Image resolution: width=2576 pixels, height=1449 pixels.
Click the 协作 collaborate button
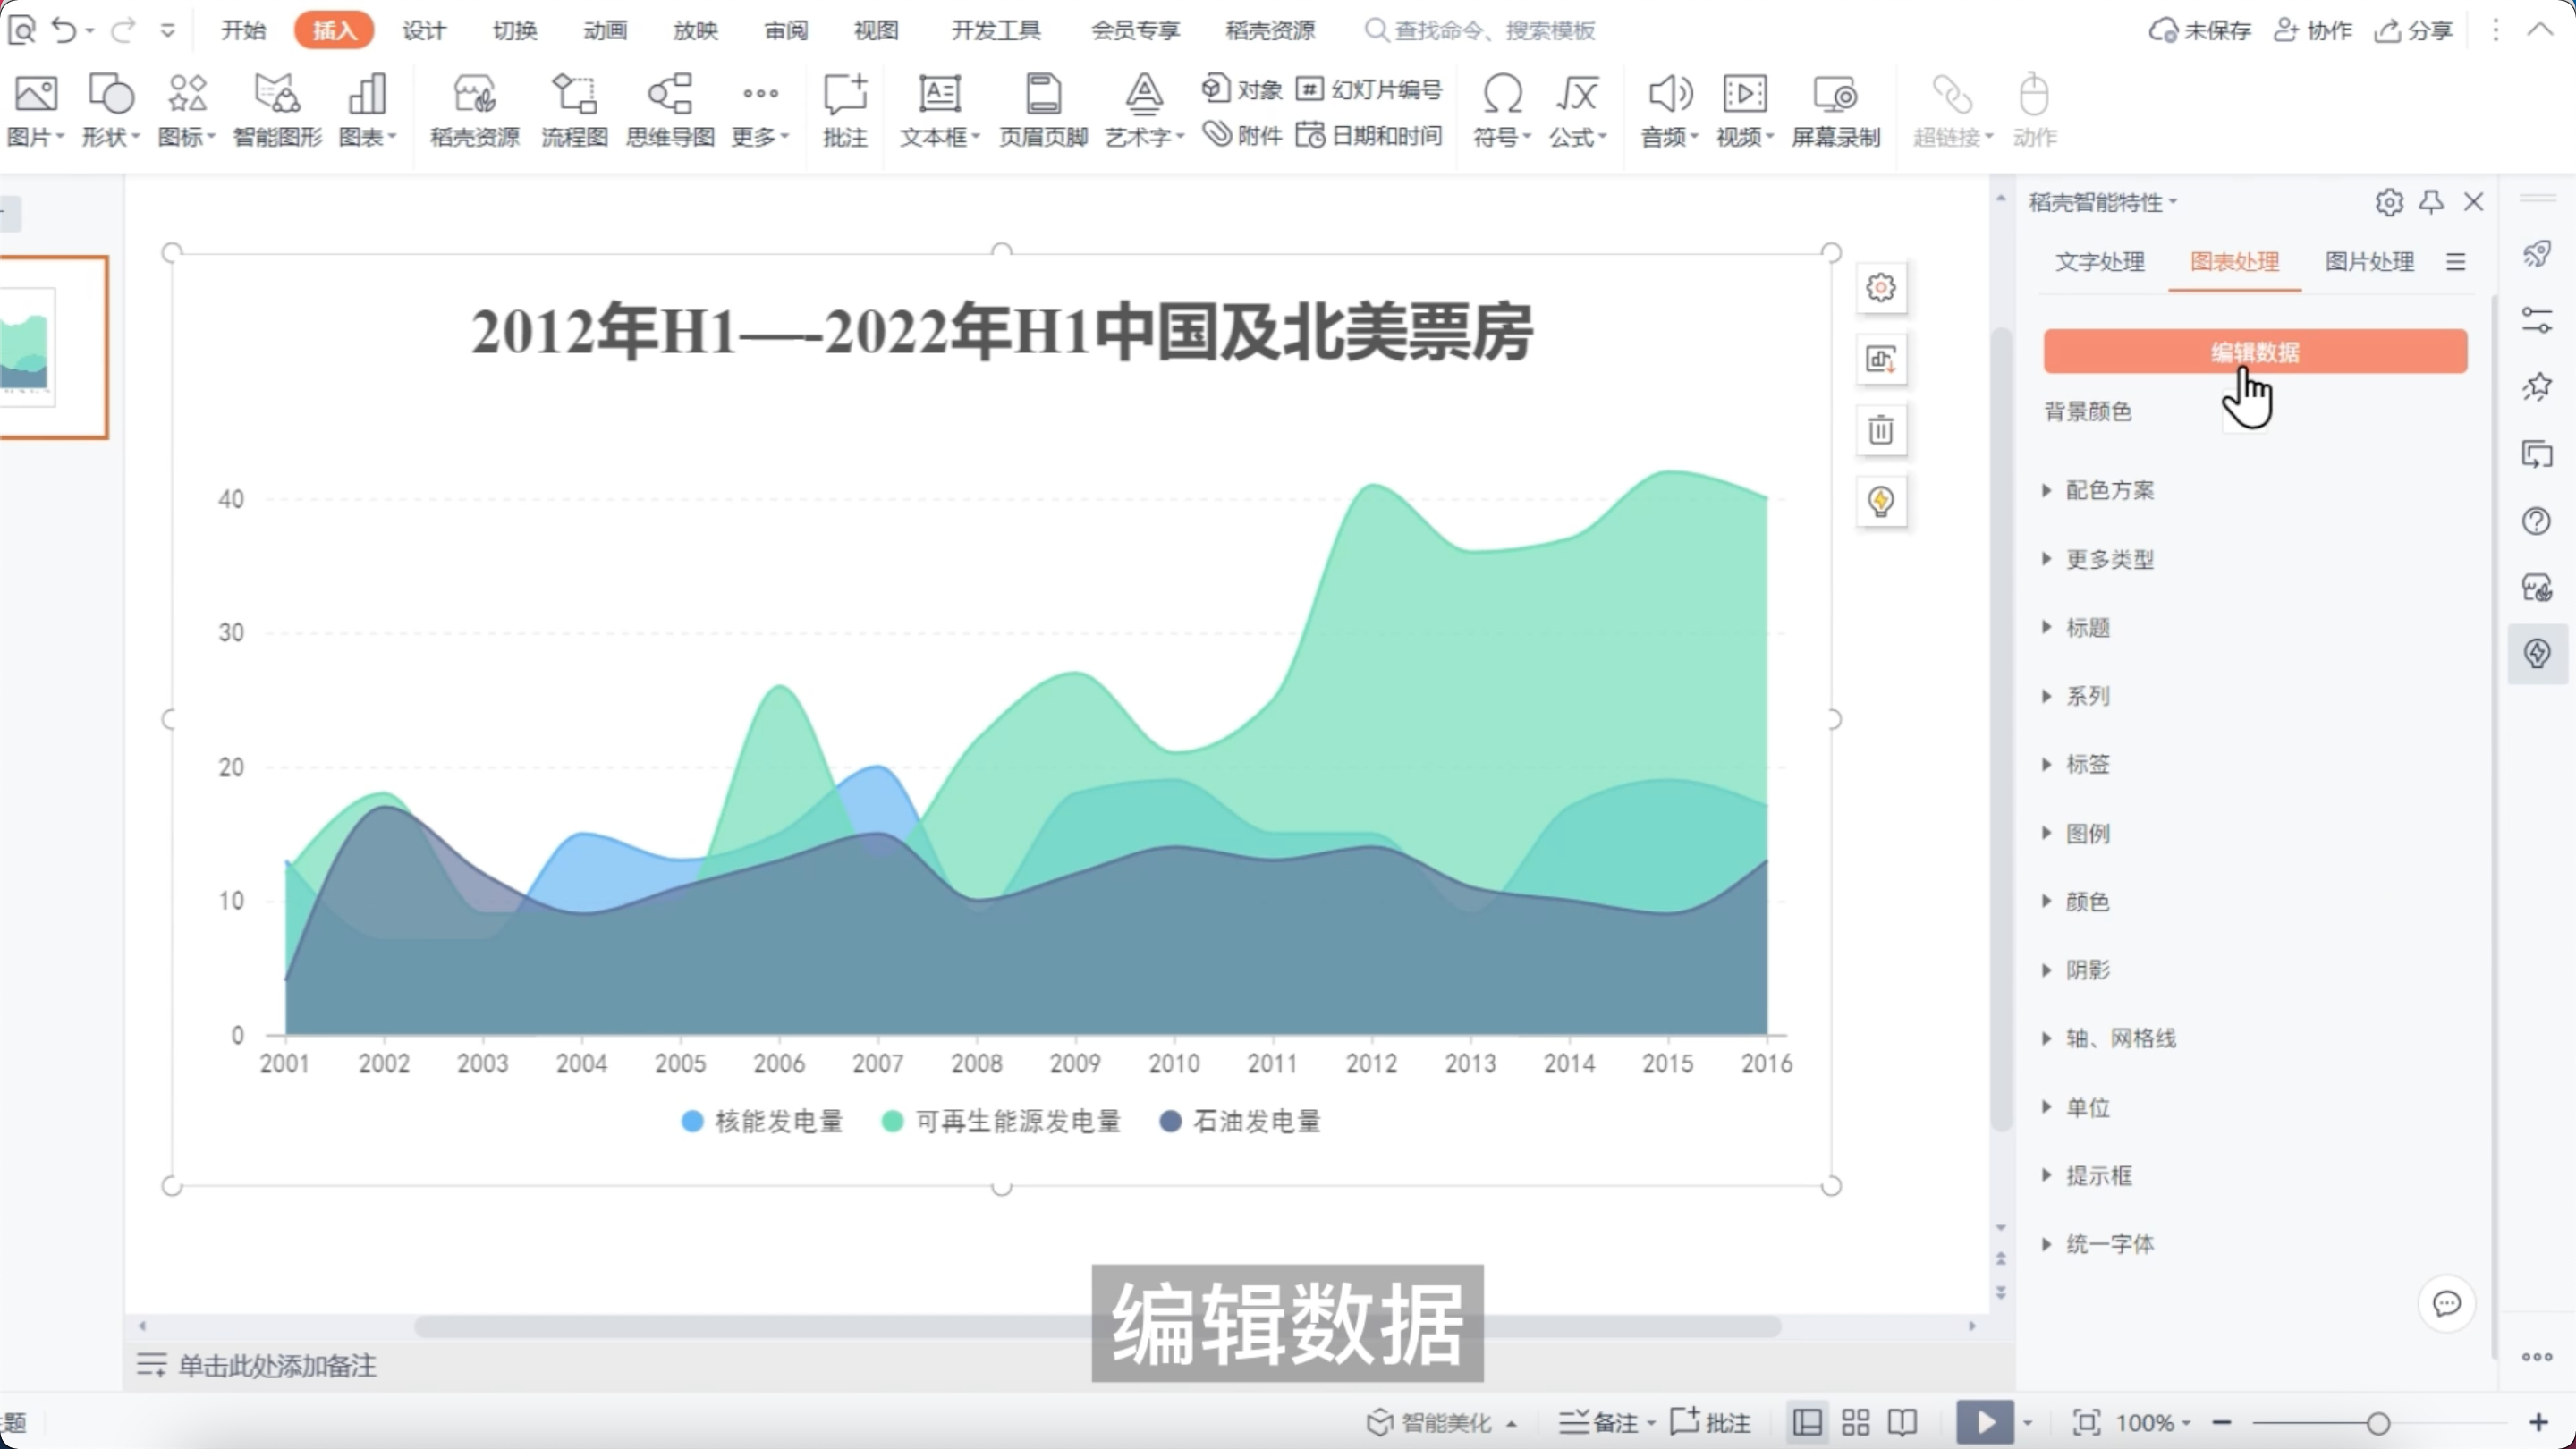(2312, 30)
